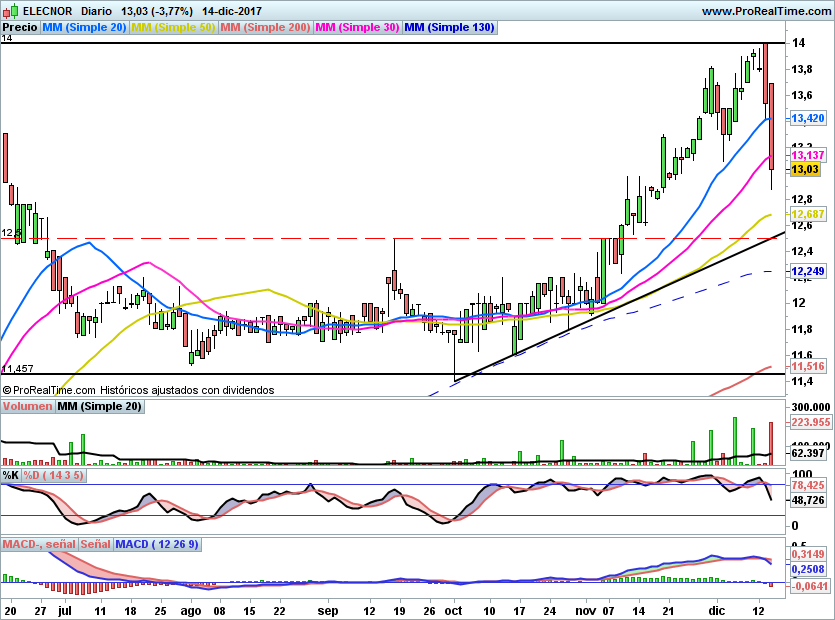The height and width of the screenshot is (620, 835).
Task: Open the MM (Simple 130) label
Action: click(449, 27)
